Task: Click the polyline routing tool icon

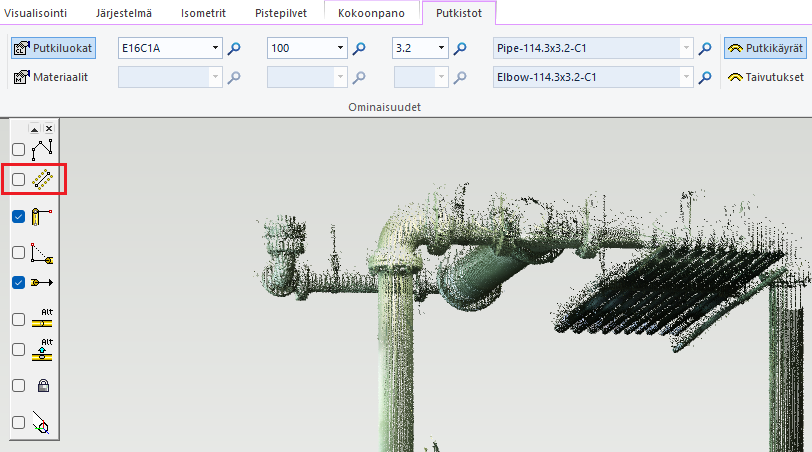Action: [41, 149]
